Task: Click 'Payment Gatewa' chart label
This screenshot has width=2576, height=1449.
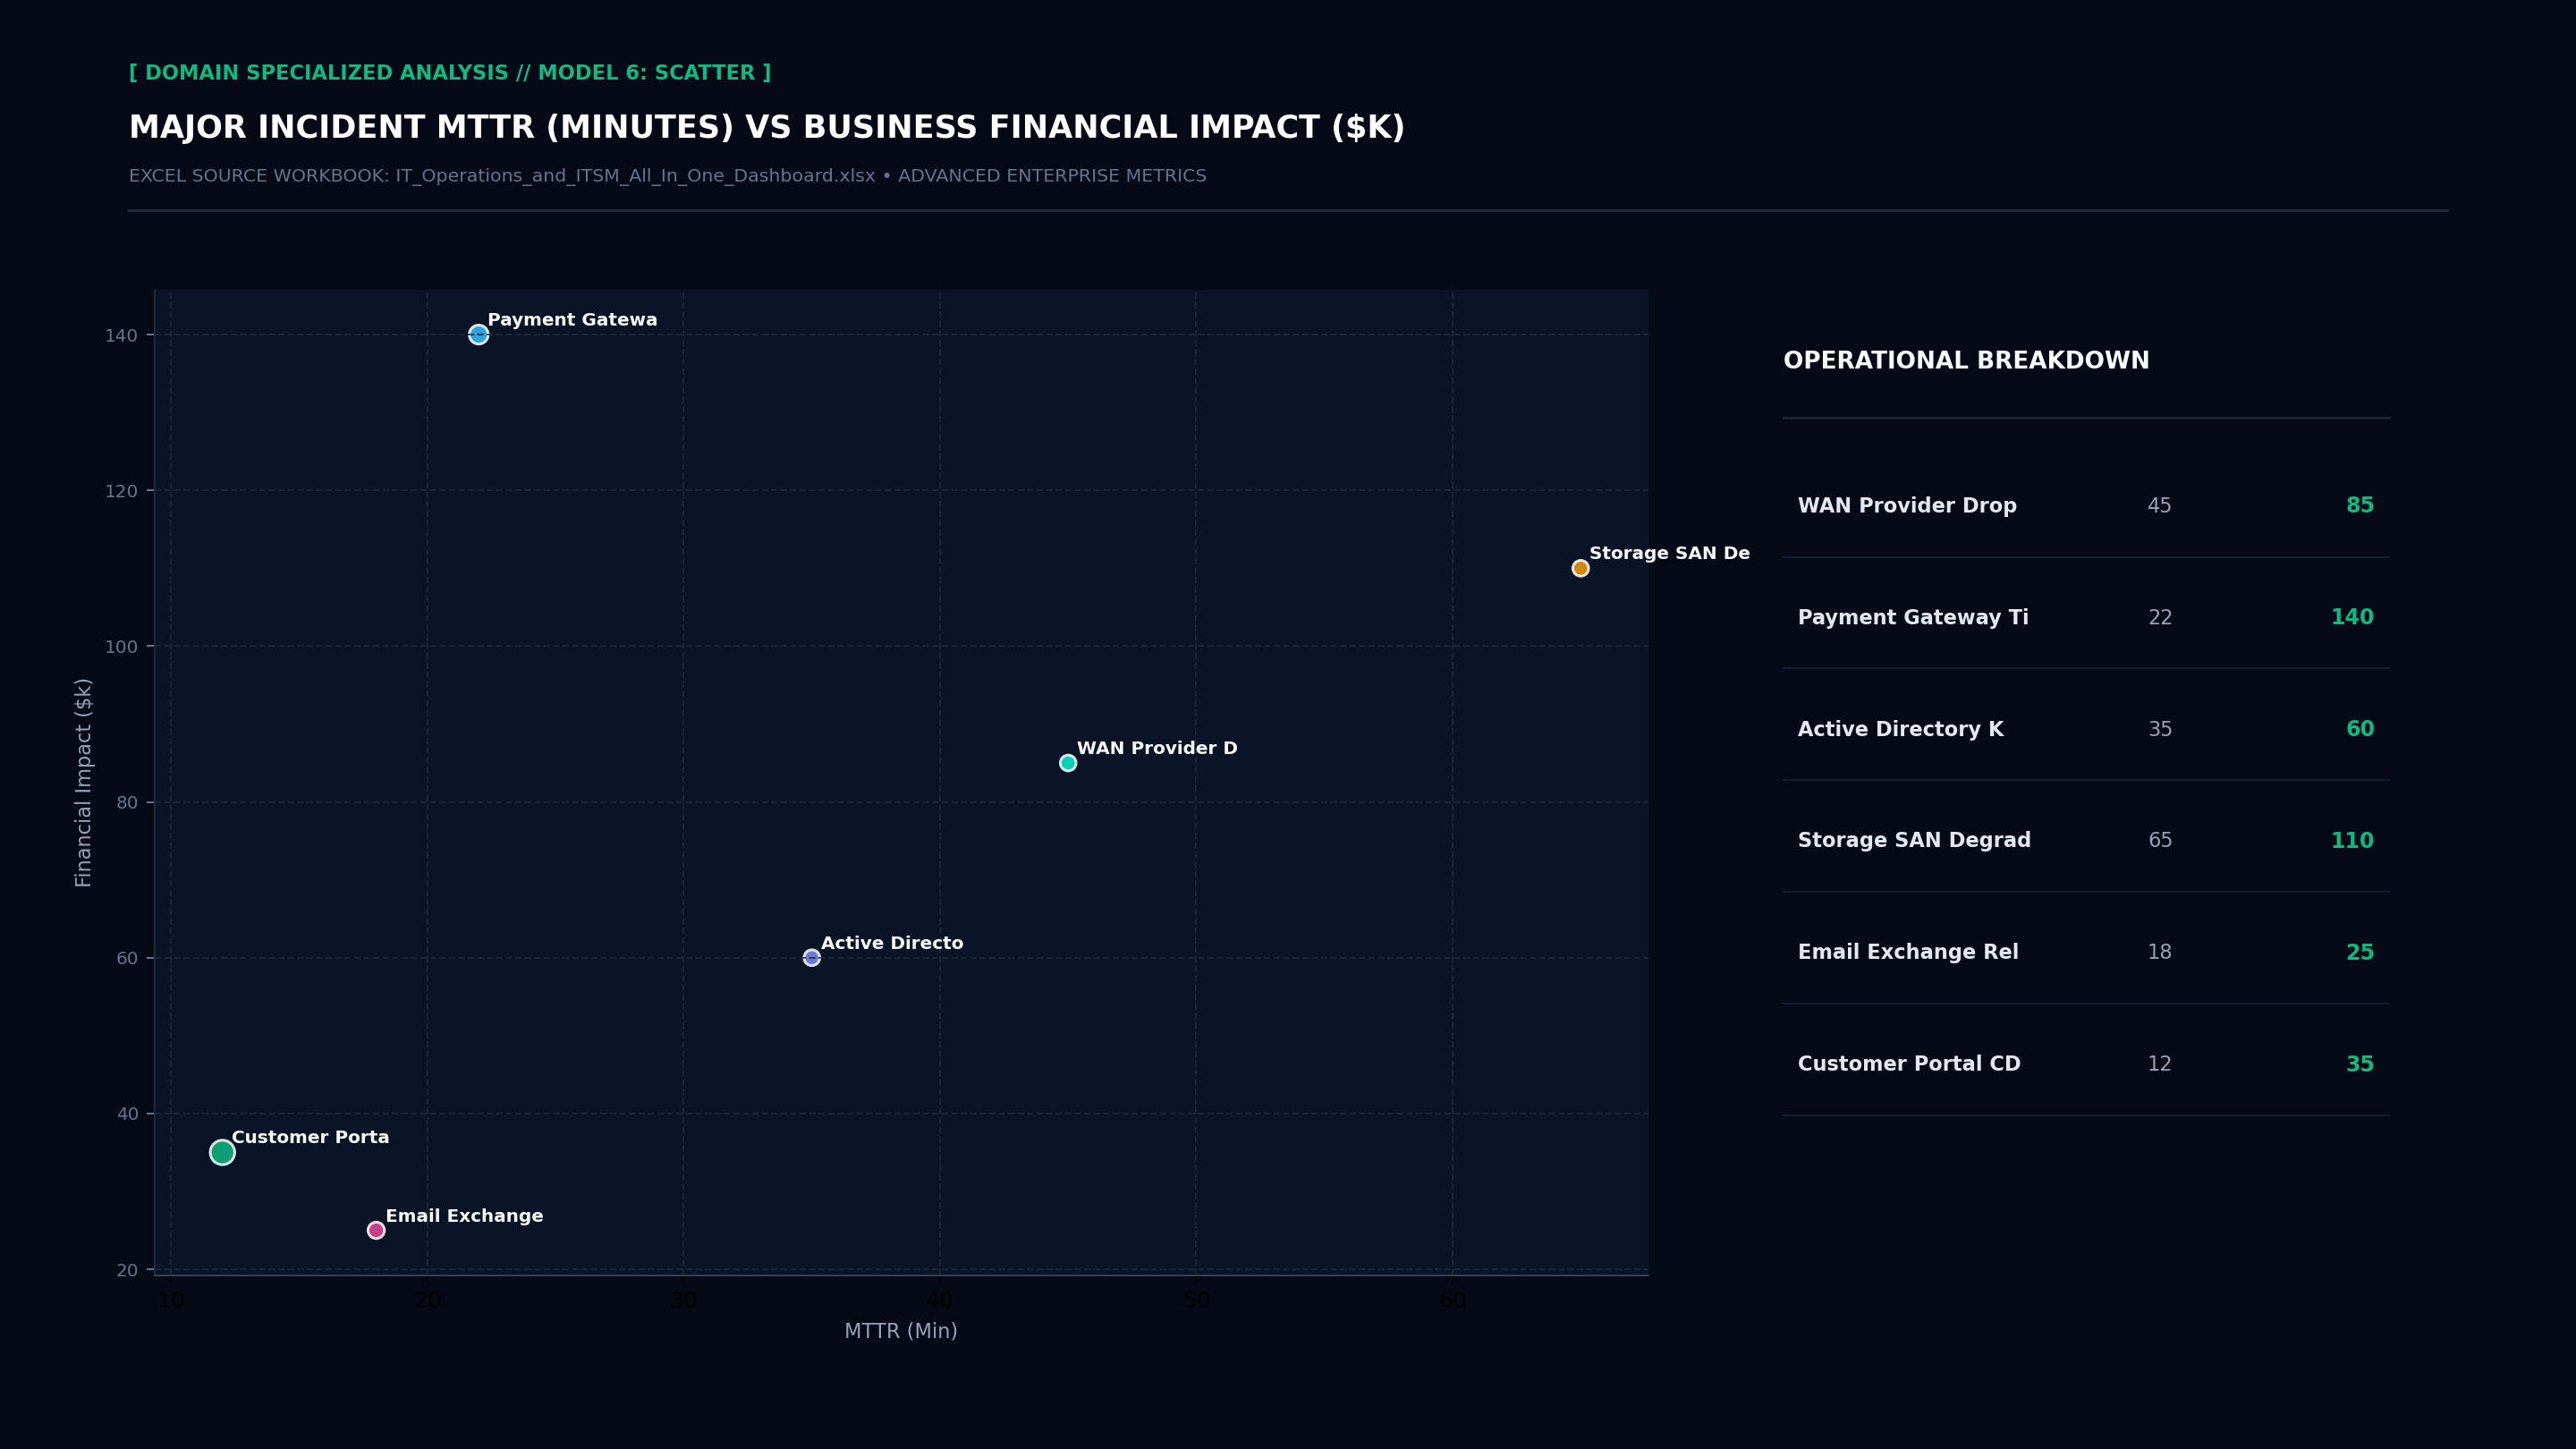Action: tap(572, 320)
